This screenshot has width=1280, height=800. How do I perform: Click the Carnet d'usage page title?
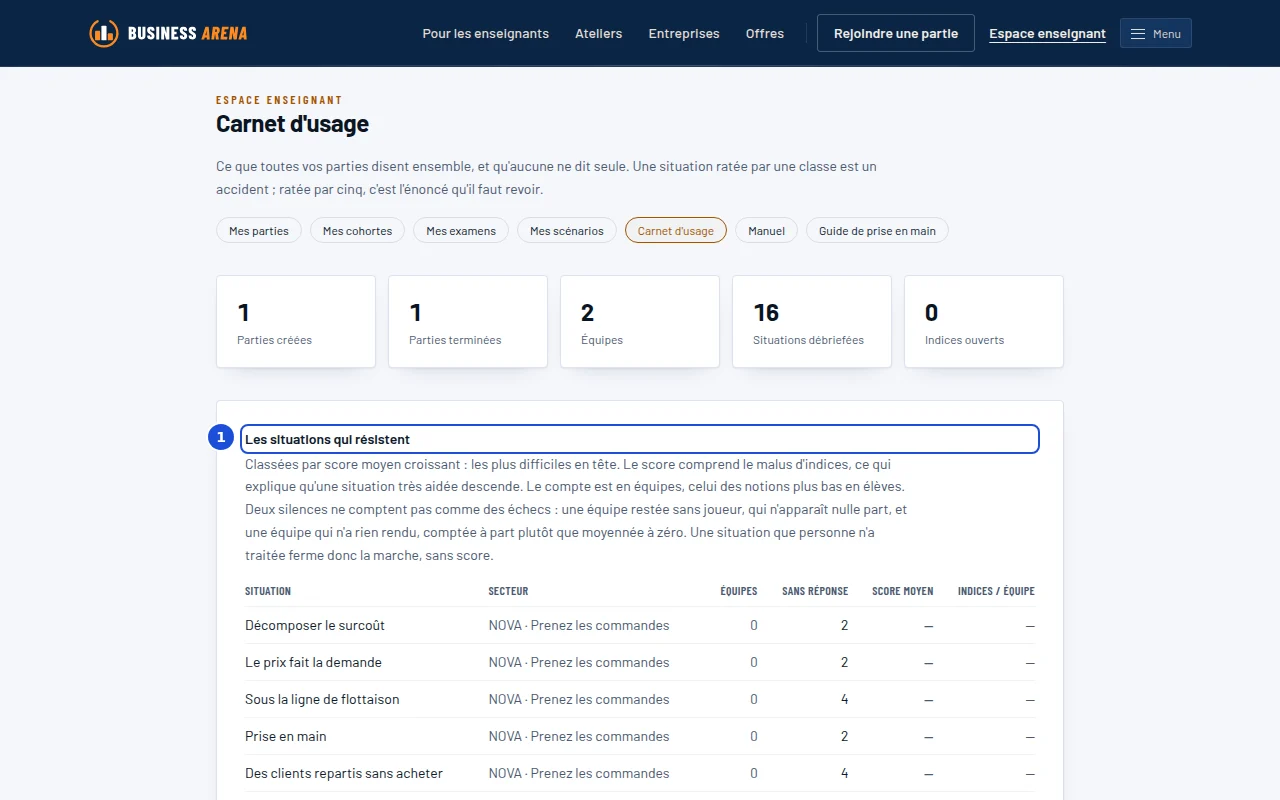click(x=292, y=124)
